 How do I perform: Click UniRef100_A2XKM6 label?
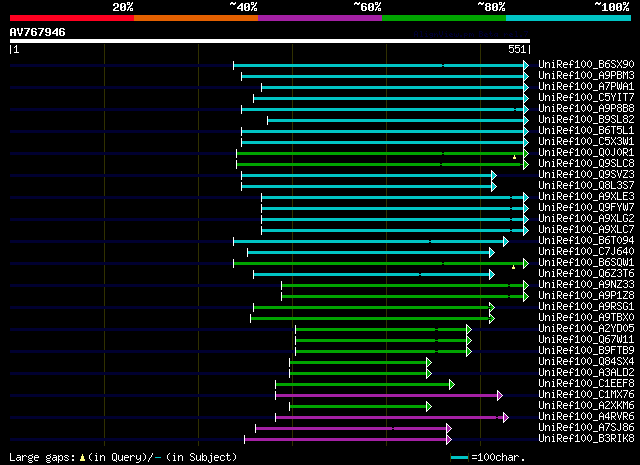(586, 406)
